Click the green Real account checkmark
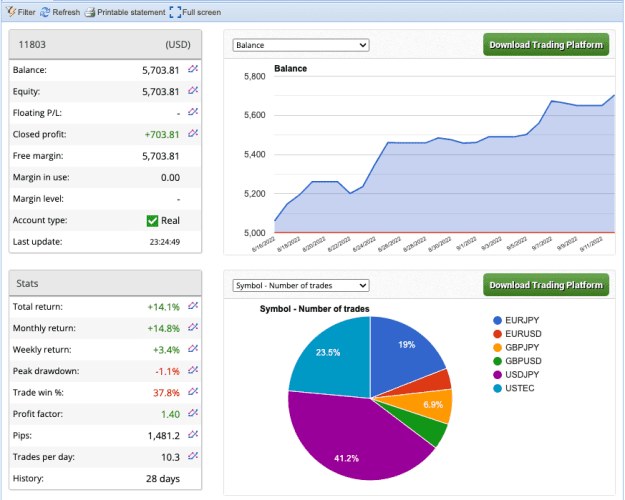625x500 pixels. [152, 220]
